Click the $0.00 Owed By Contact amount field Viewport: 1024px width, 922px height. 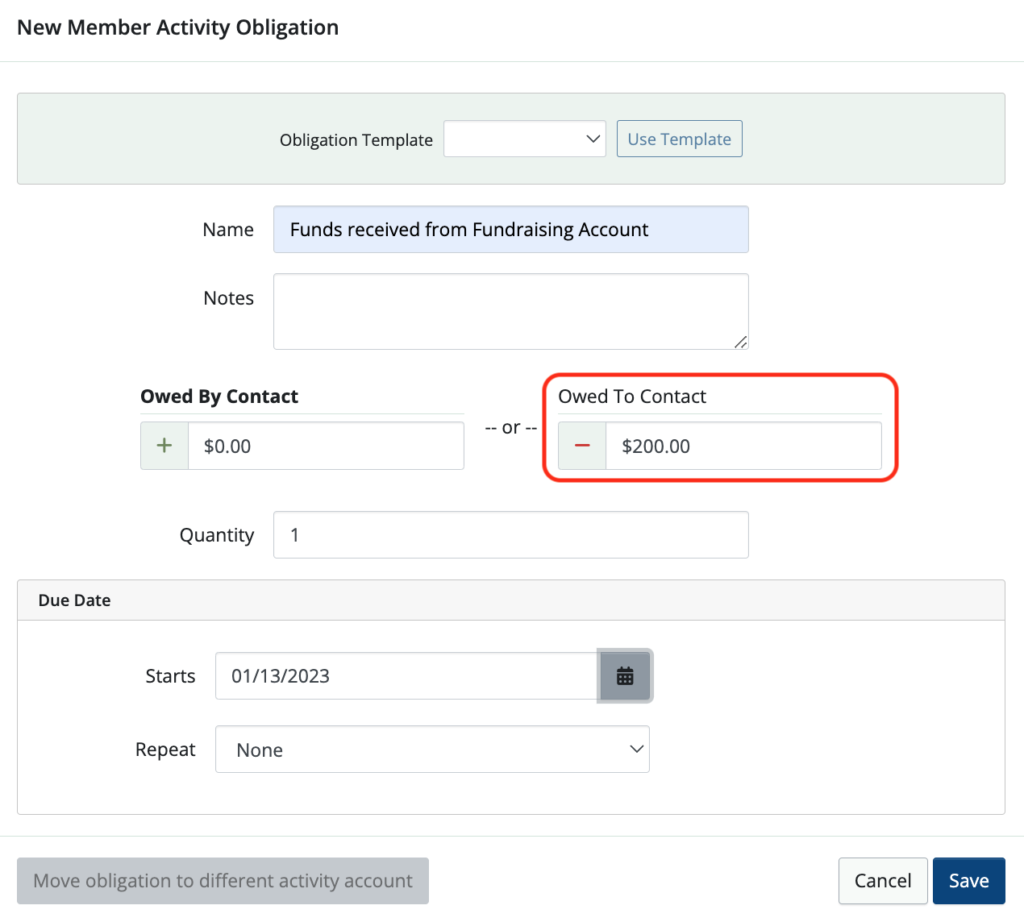coord(325,446)
